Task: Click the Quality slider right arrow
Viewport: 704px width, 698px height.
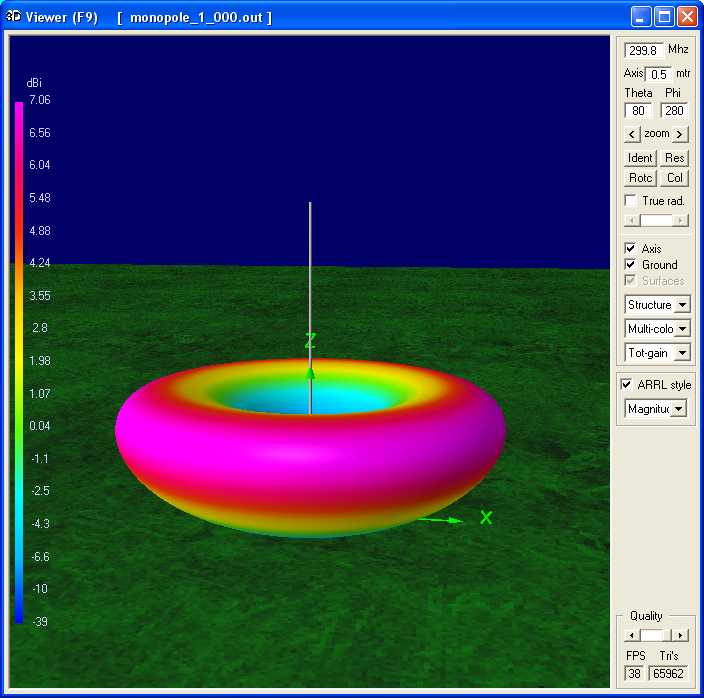Action: [x=680, y=635]
